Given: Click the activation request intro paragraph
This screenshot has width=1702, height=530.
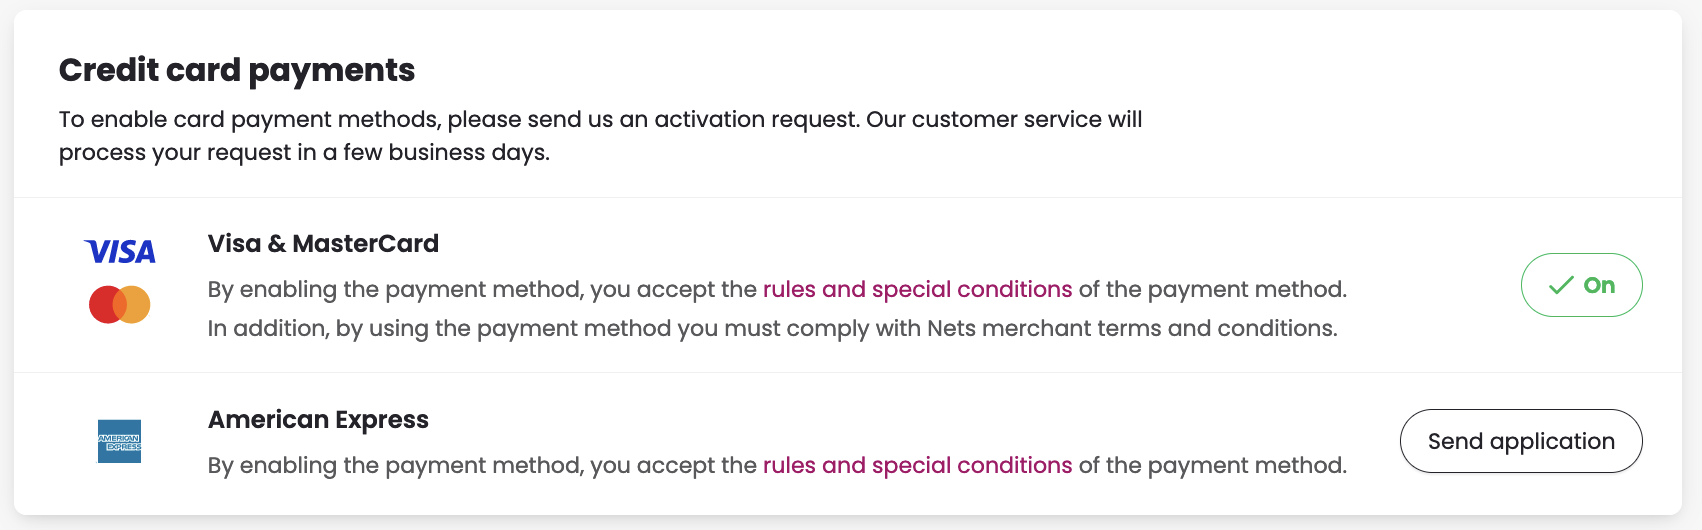Looking at the screenshot, I should 600,136.
